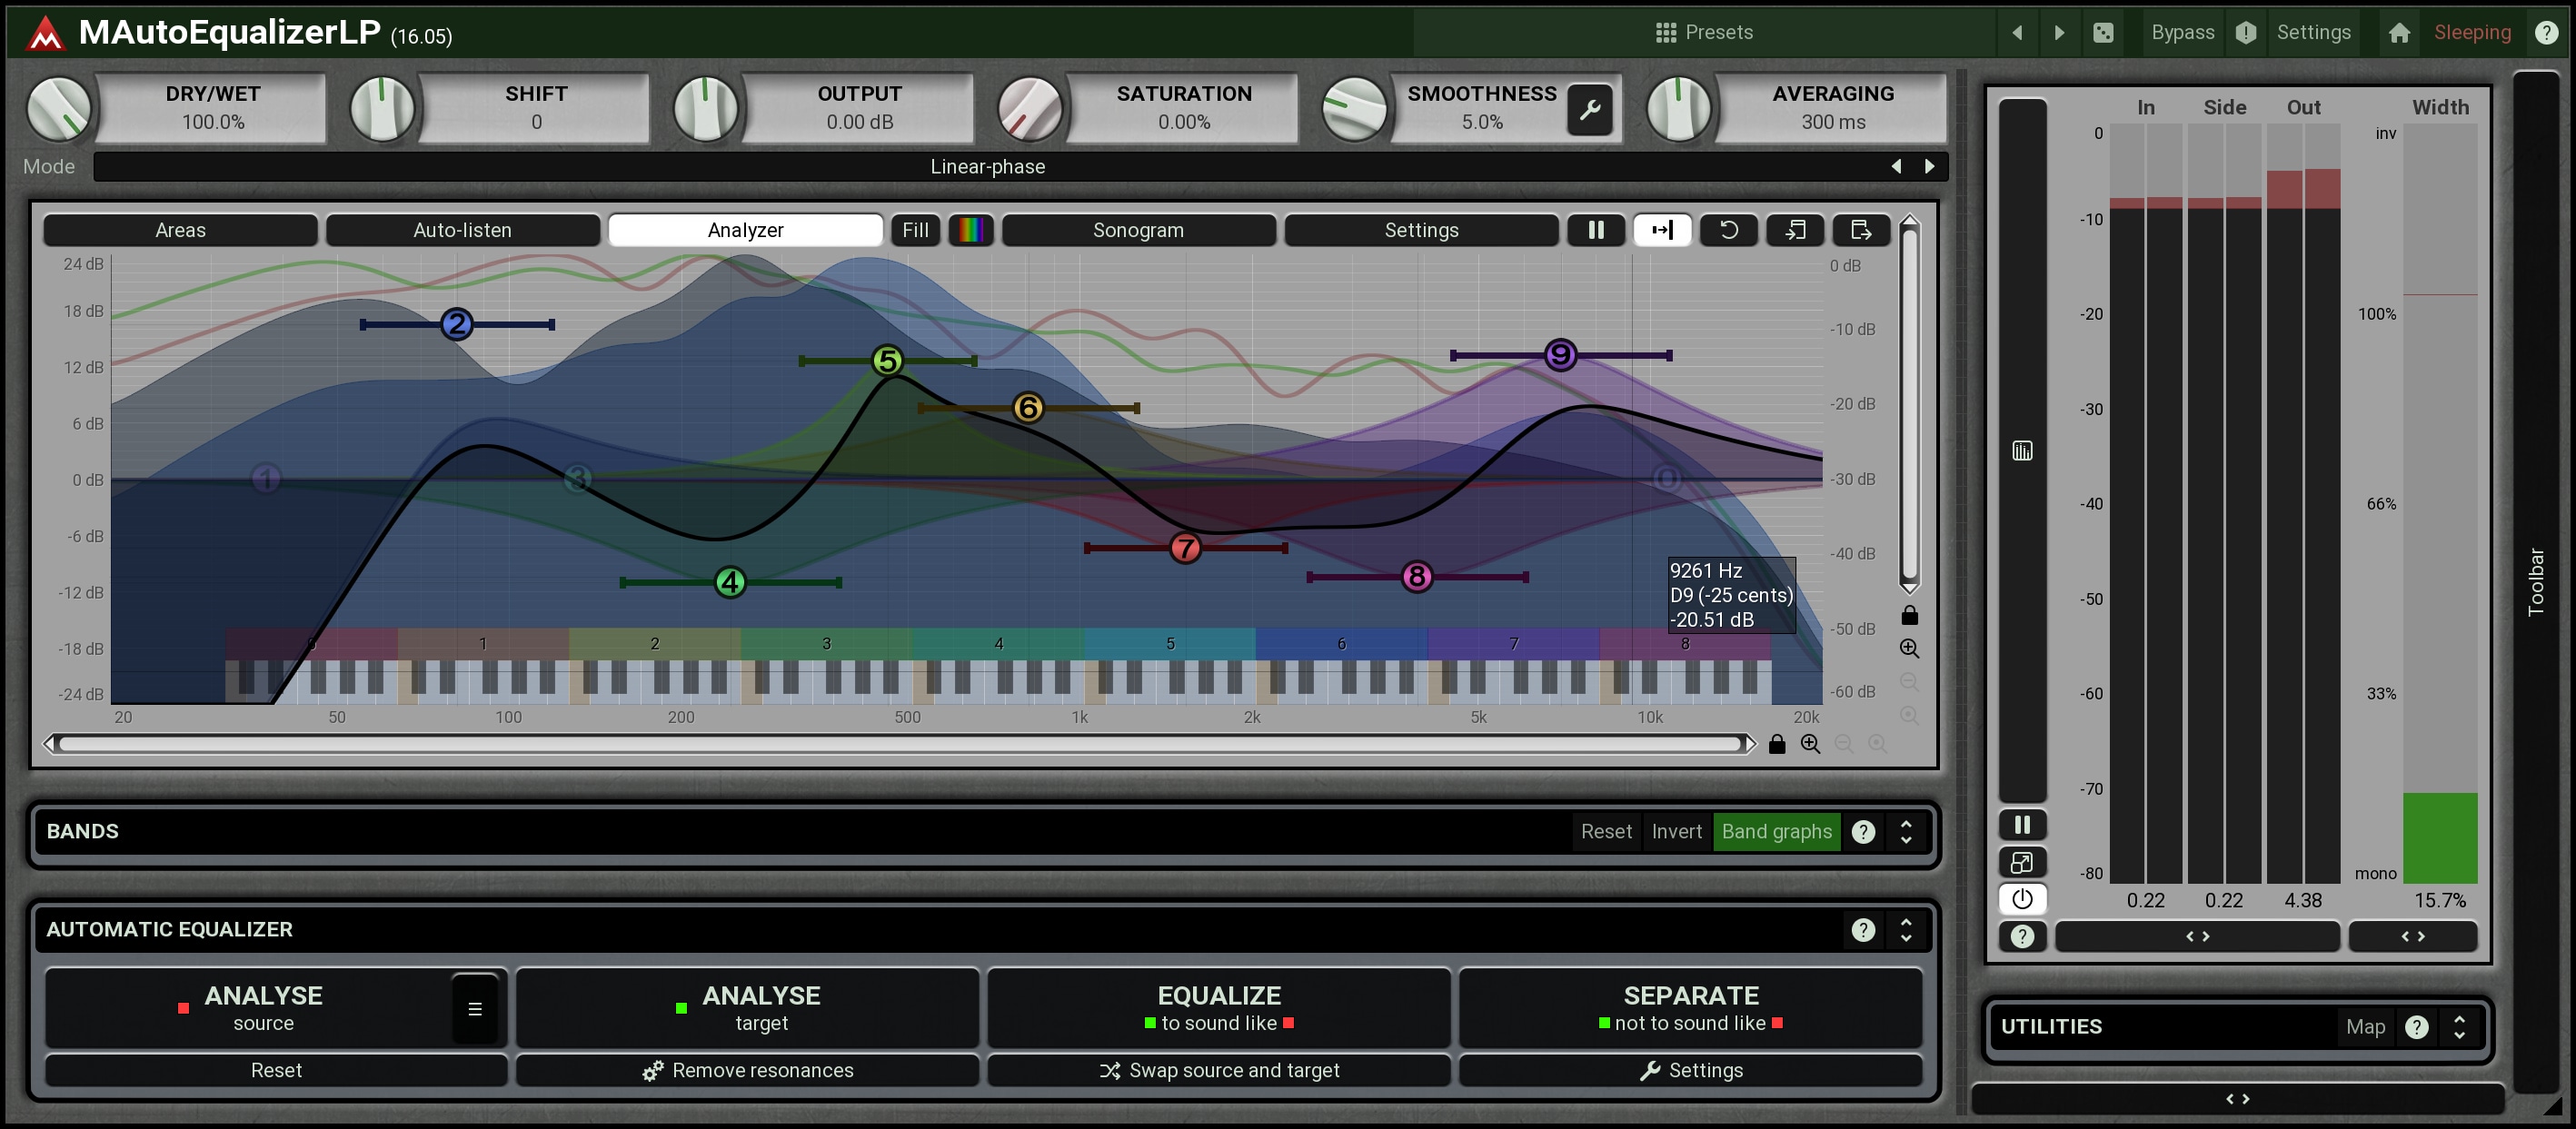Select band 7 node
Viewport: 2576px width, 1129px height.
[1185, 547]
